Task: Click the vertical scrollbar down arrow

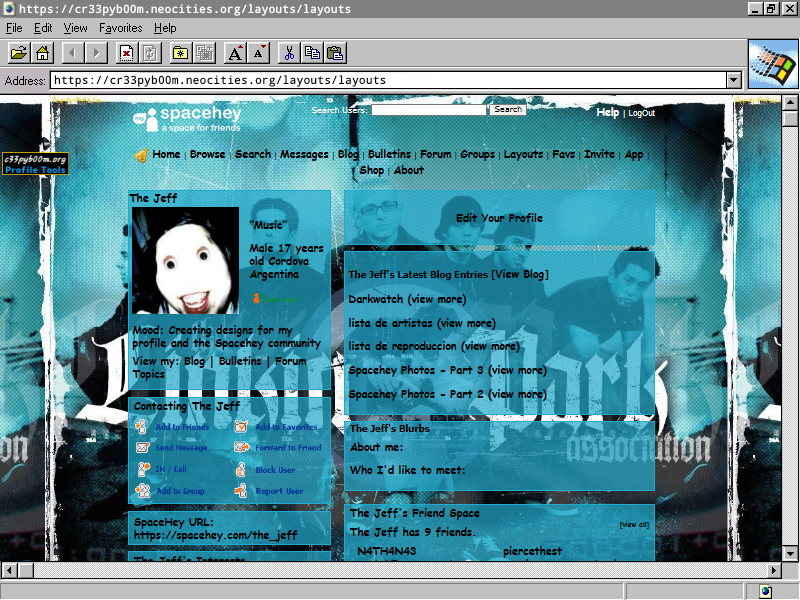Action: pos(790,553)
